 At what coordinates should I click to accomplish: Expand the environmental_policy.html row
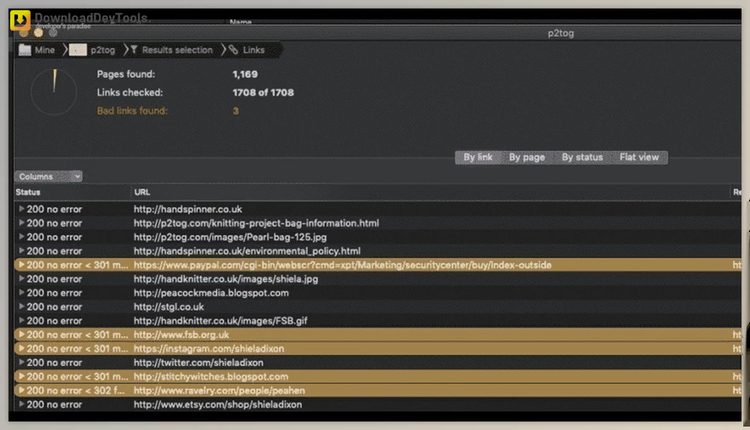[x=22, y=251]
